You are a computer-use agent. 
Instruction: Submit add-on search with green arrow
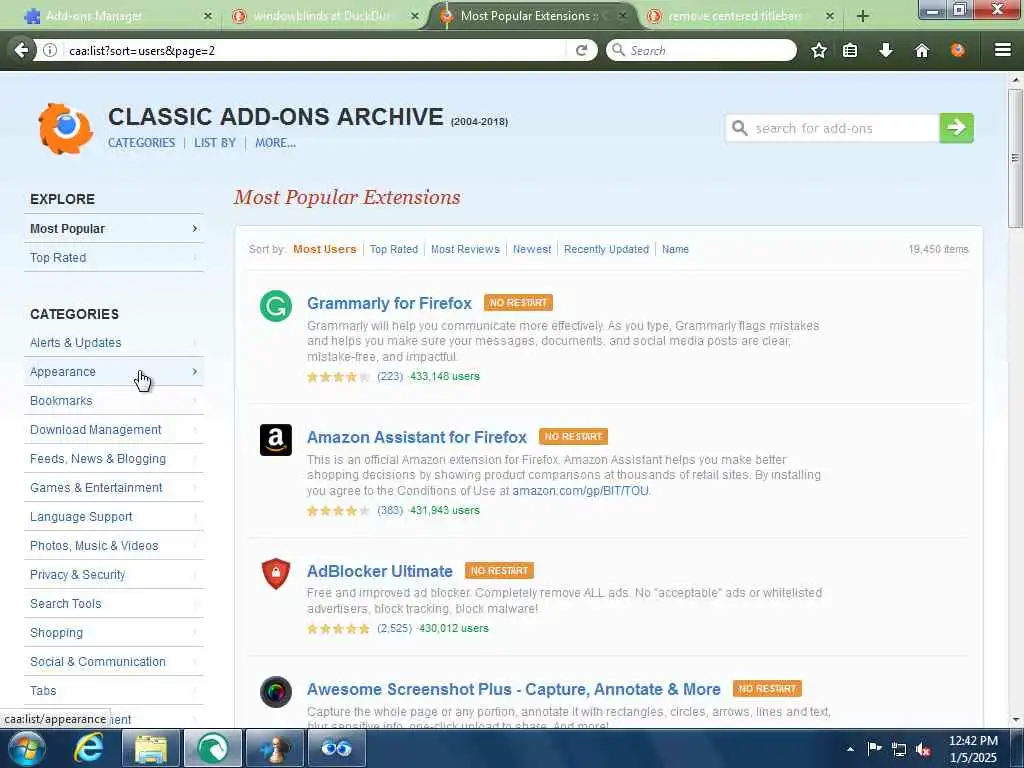click(x=956, y=127)
